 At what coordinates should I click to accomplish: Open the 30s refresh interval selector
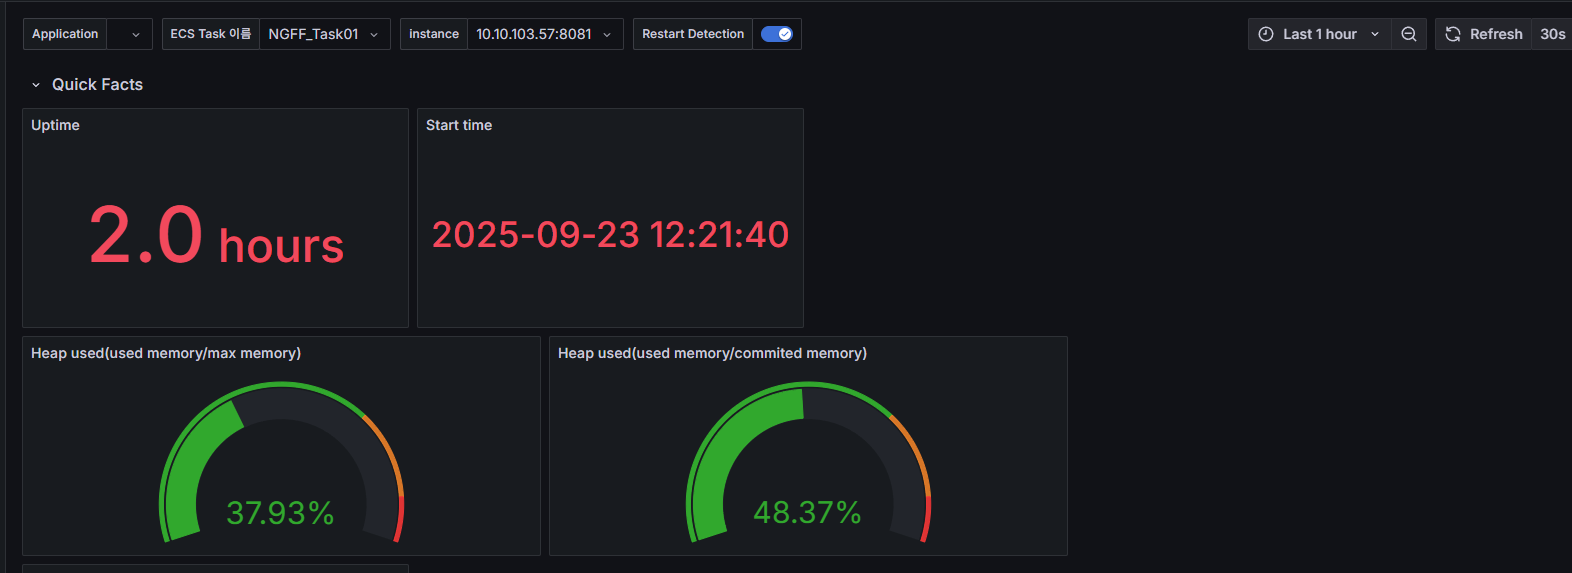point(1552,34)
